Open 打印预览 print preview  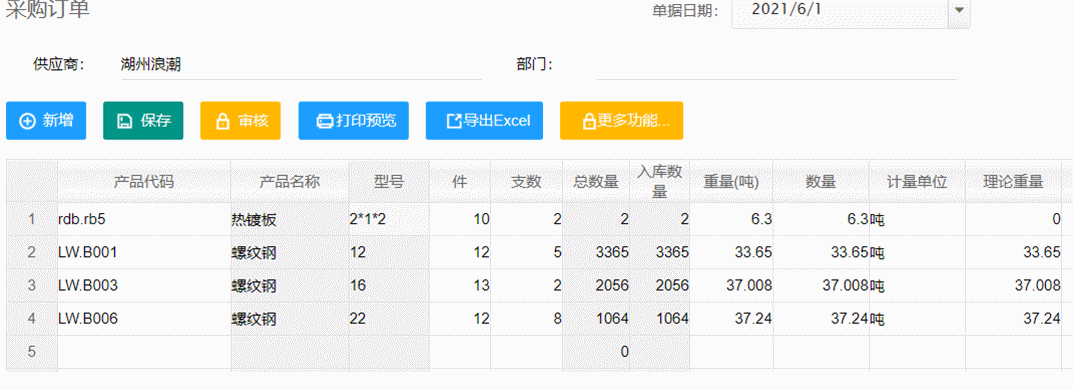tap(353, 121)
